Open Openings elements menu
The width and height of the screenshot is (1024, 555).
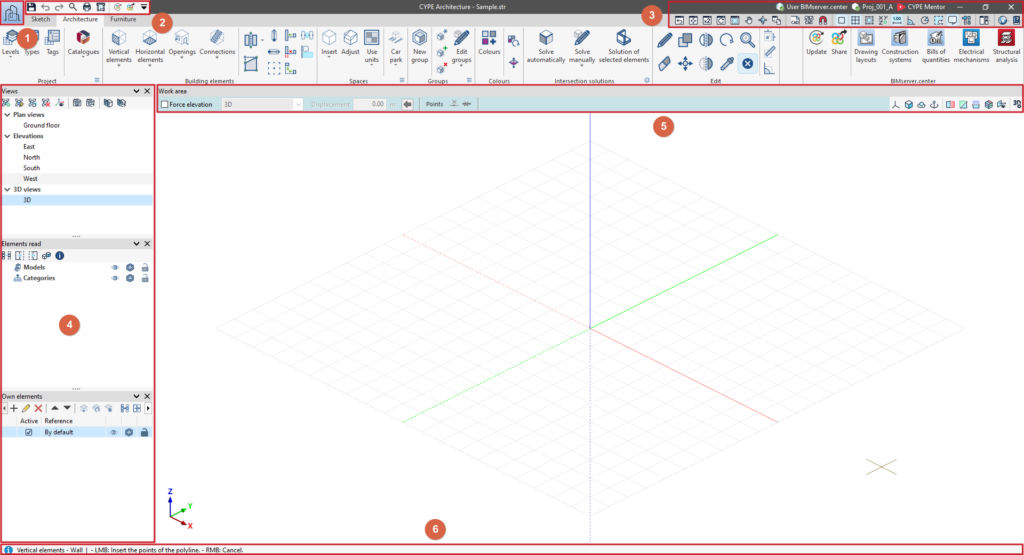[182, 44]
